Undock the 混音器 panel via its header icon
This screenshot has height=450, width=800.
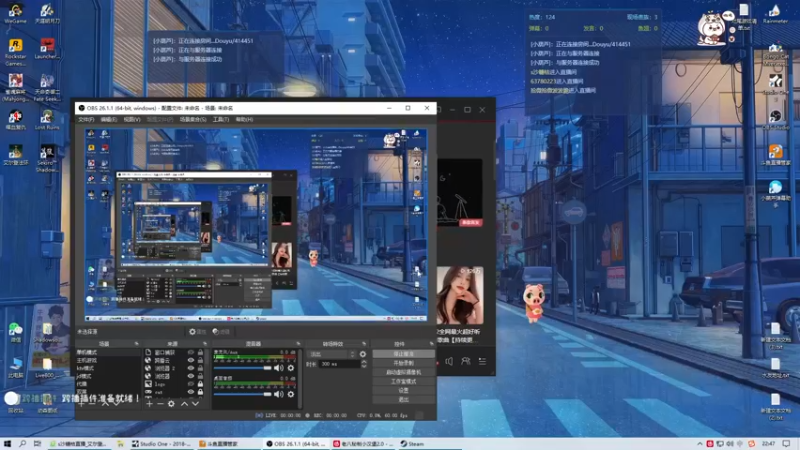coord(298,344)
